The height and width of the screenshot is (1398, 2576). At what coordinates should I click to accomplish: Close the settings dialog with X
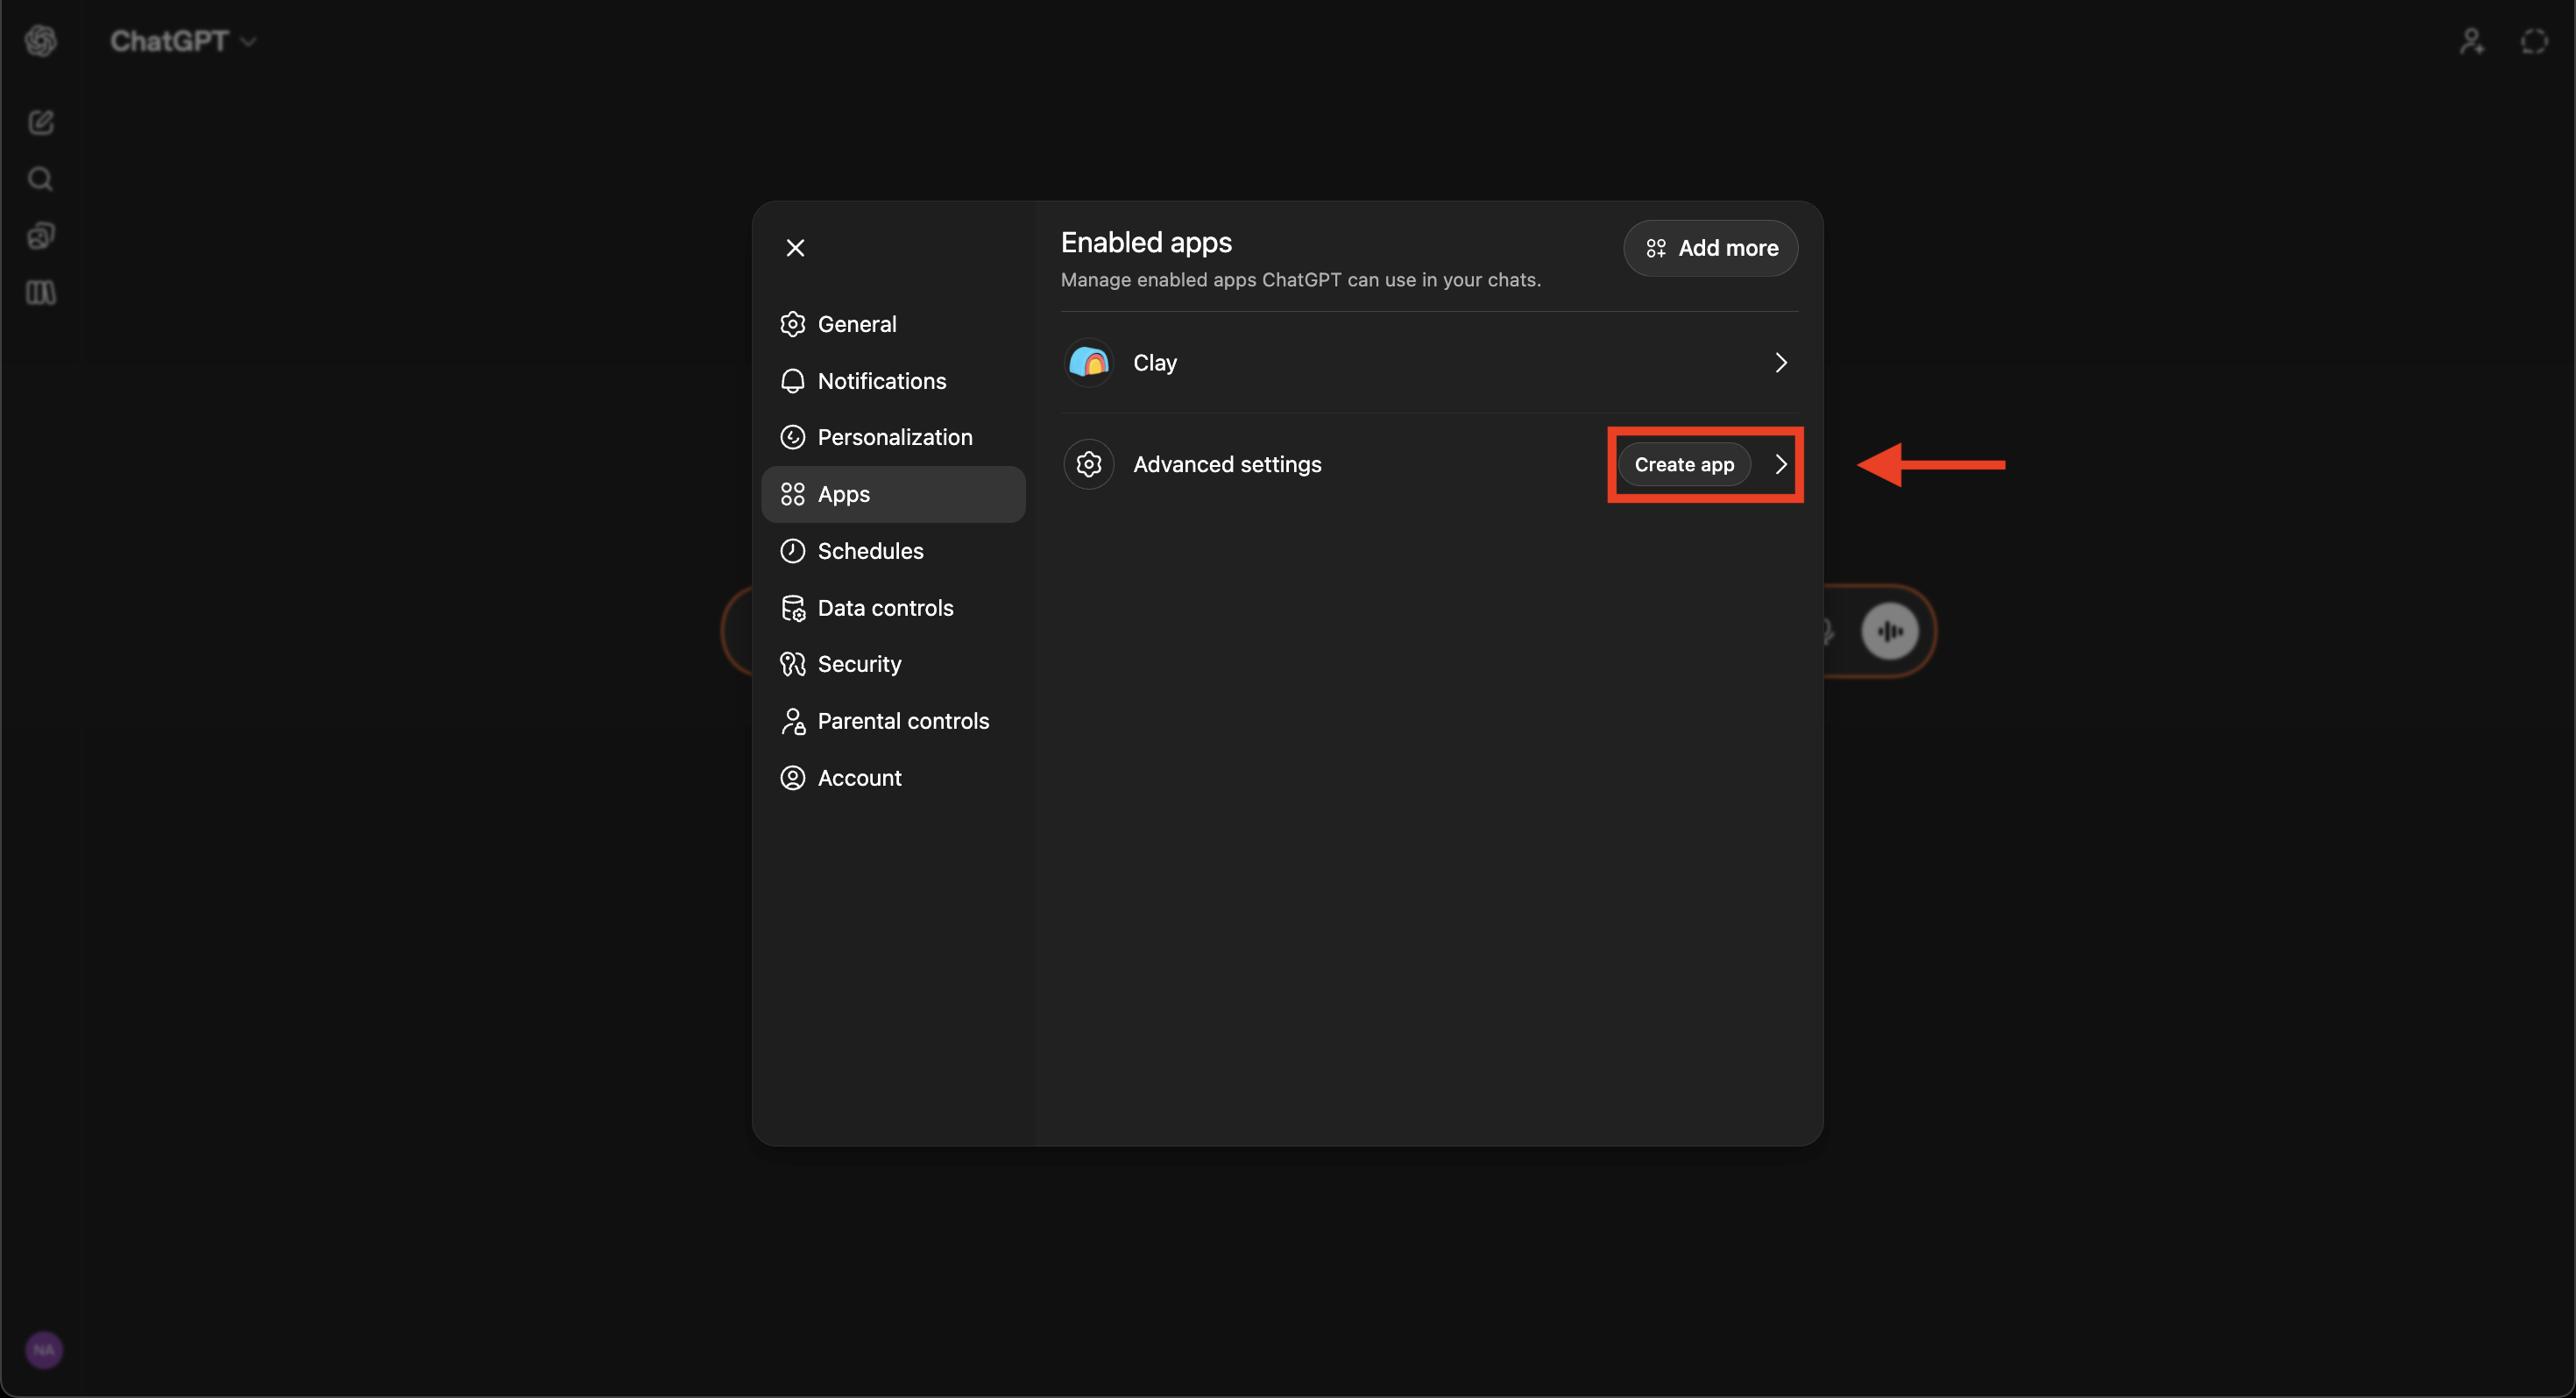(795, 247)
